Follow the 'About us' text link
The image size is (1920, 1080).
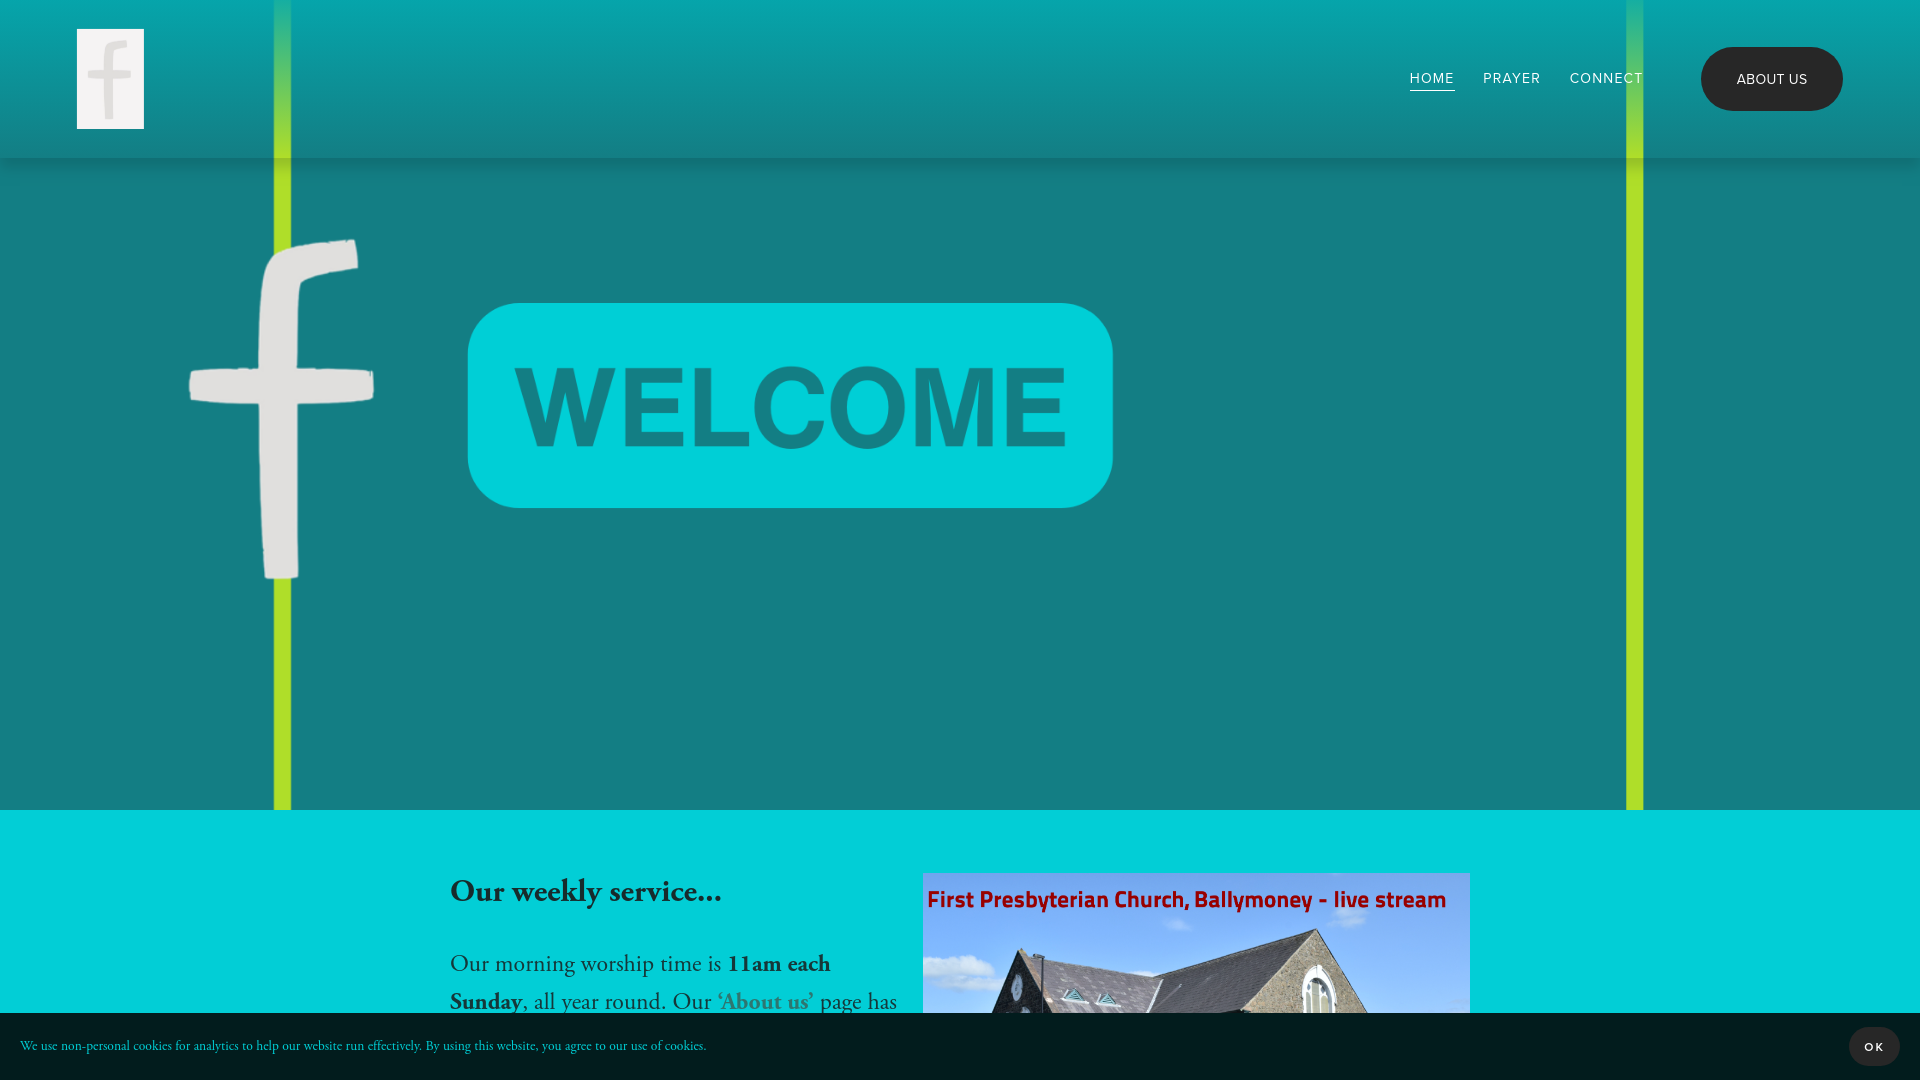[x=765, y=1001]
